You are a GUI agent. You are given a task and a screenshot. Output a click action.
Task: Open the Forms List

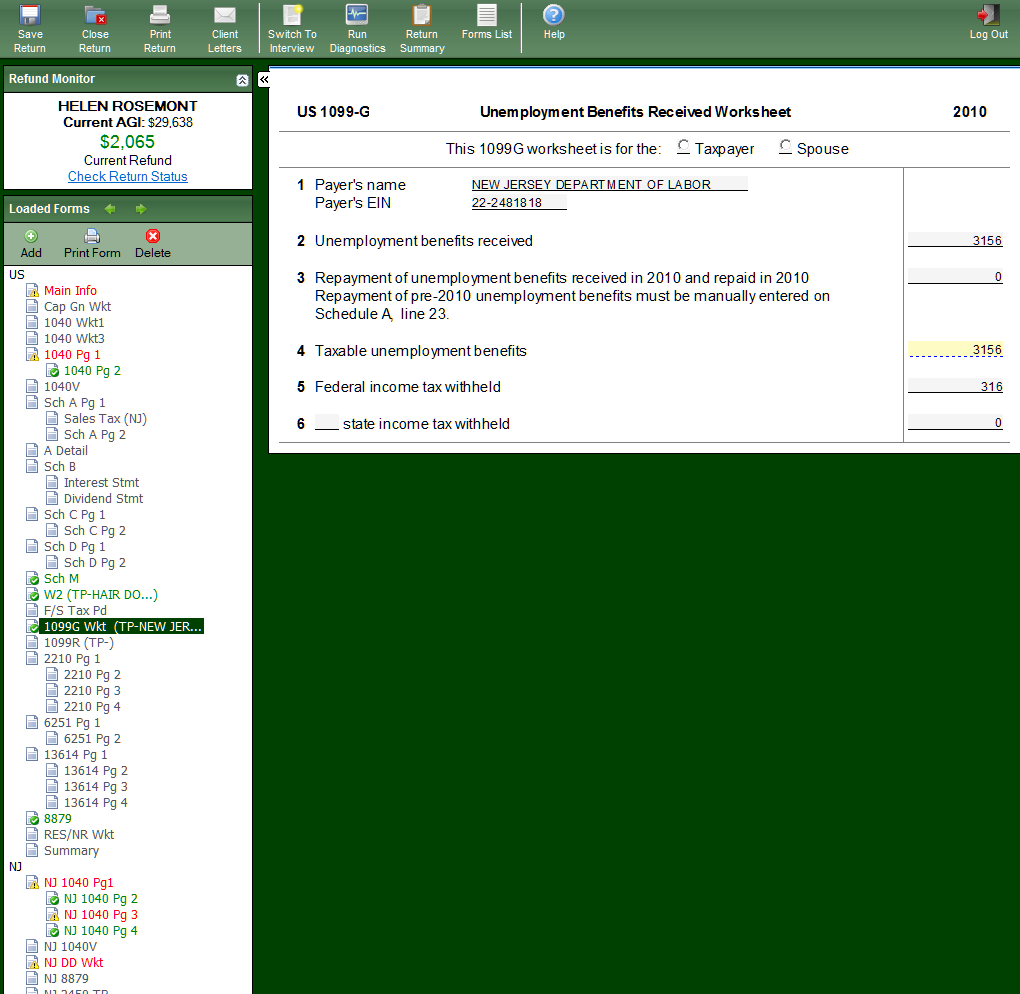click(x=487, y=16)
